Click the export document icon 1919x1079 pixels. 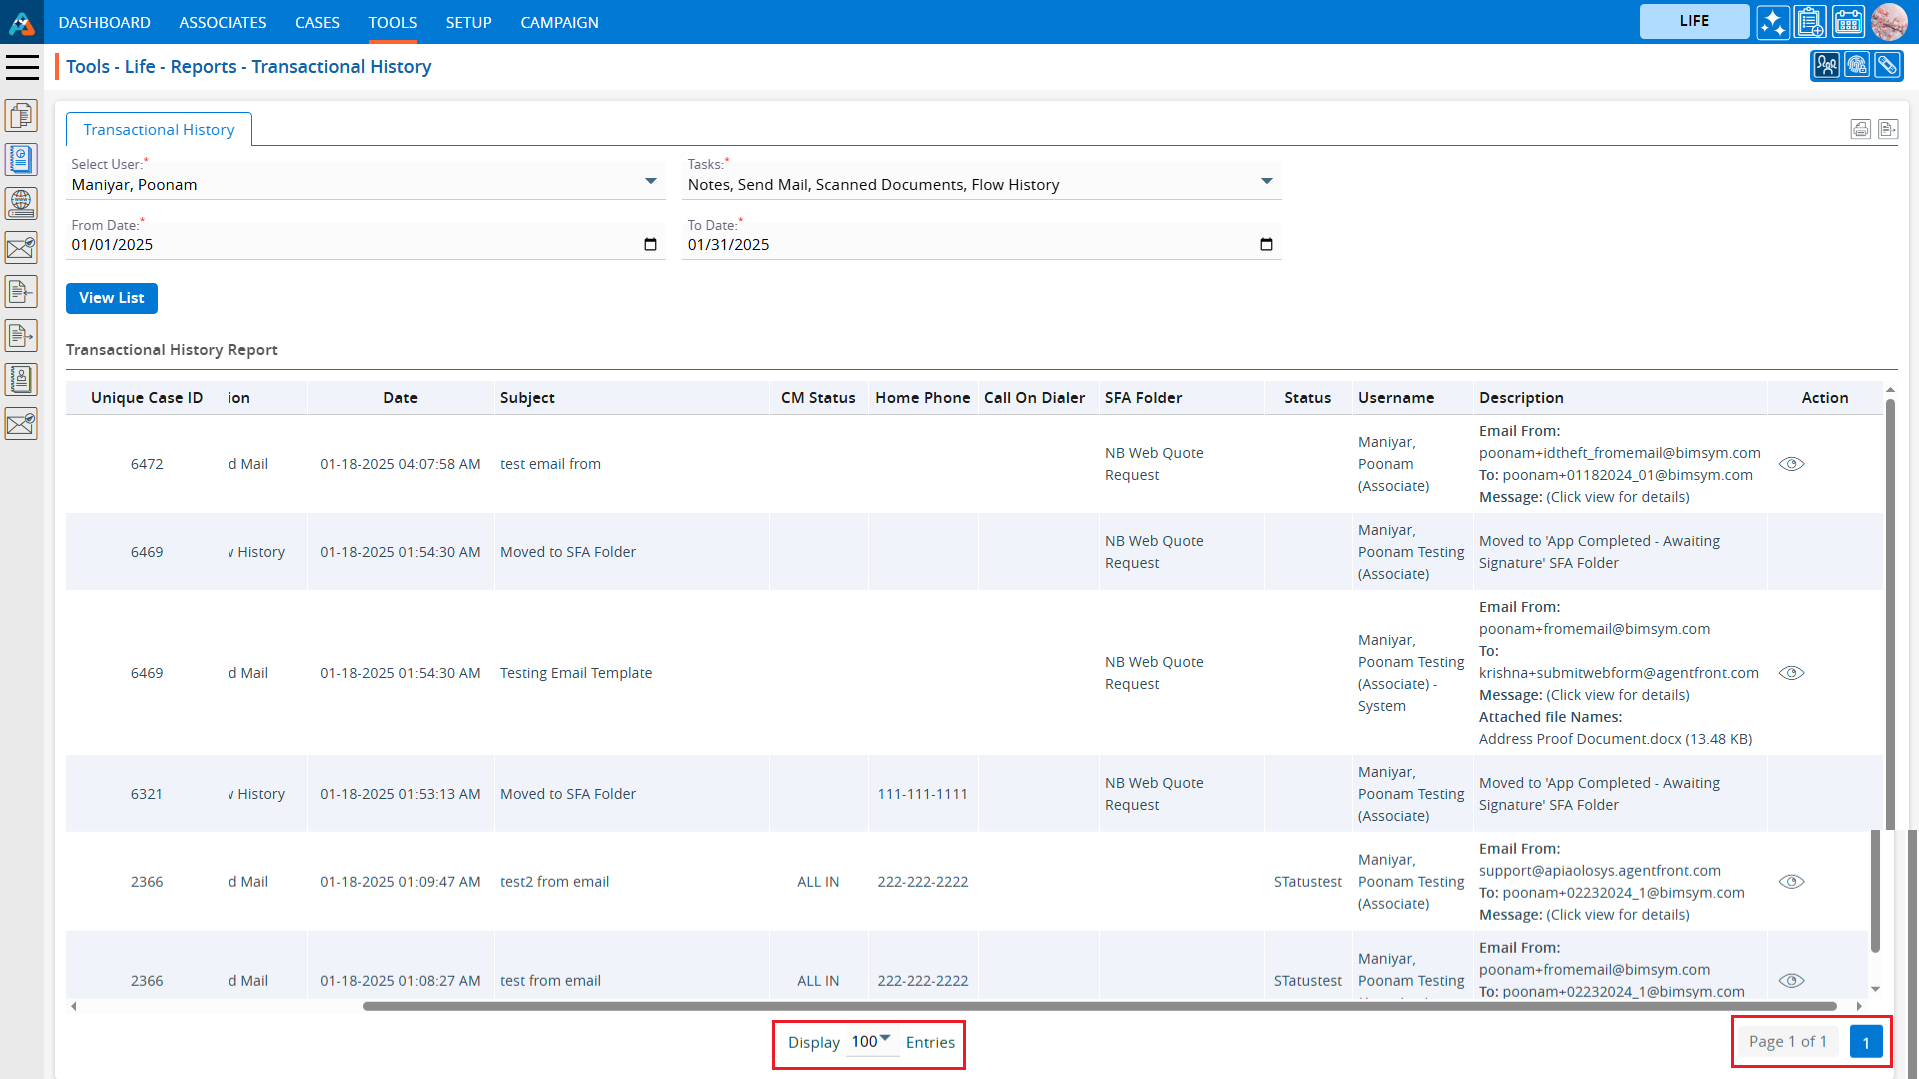(1887, 129)
